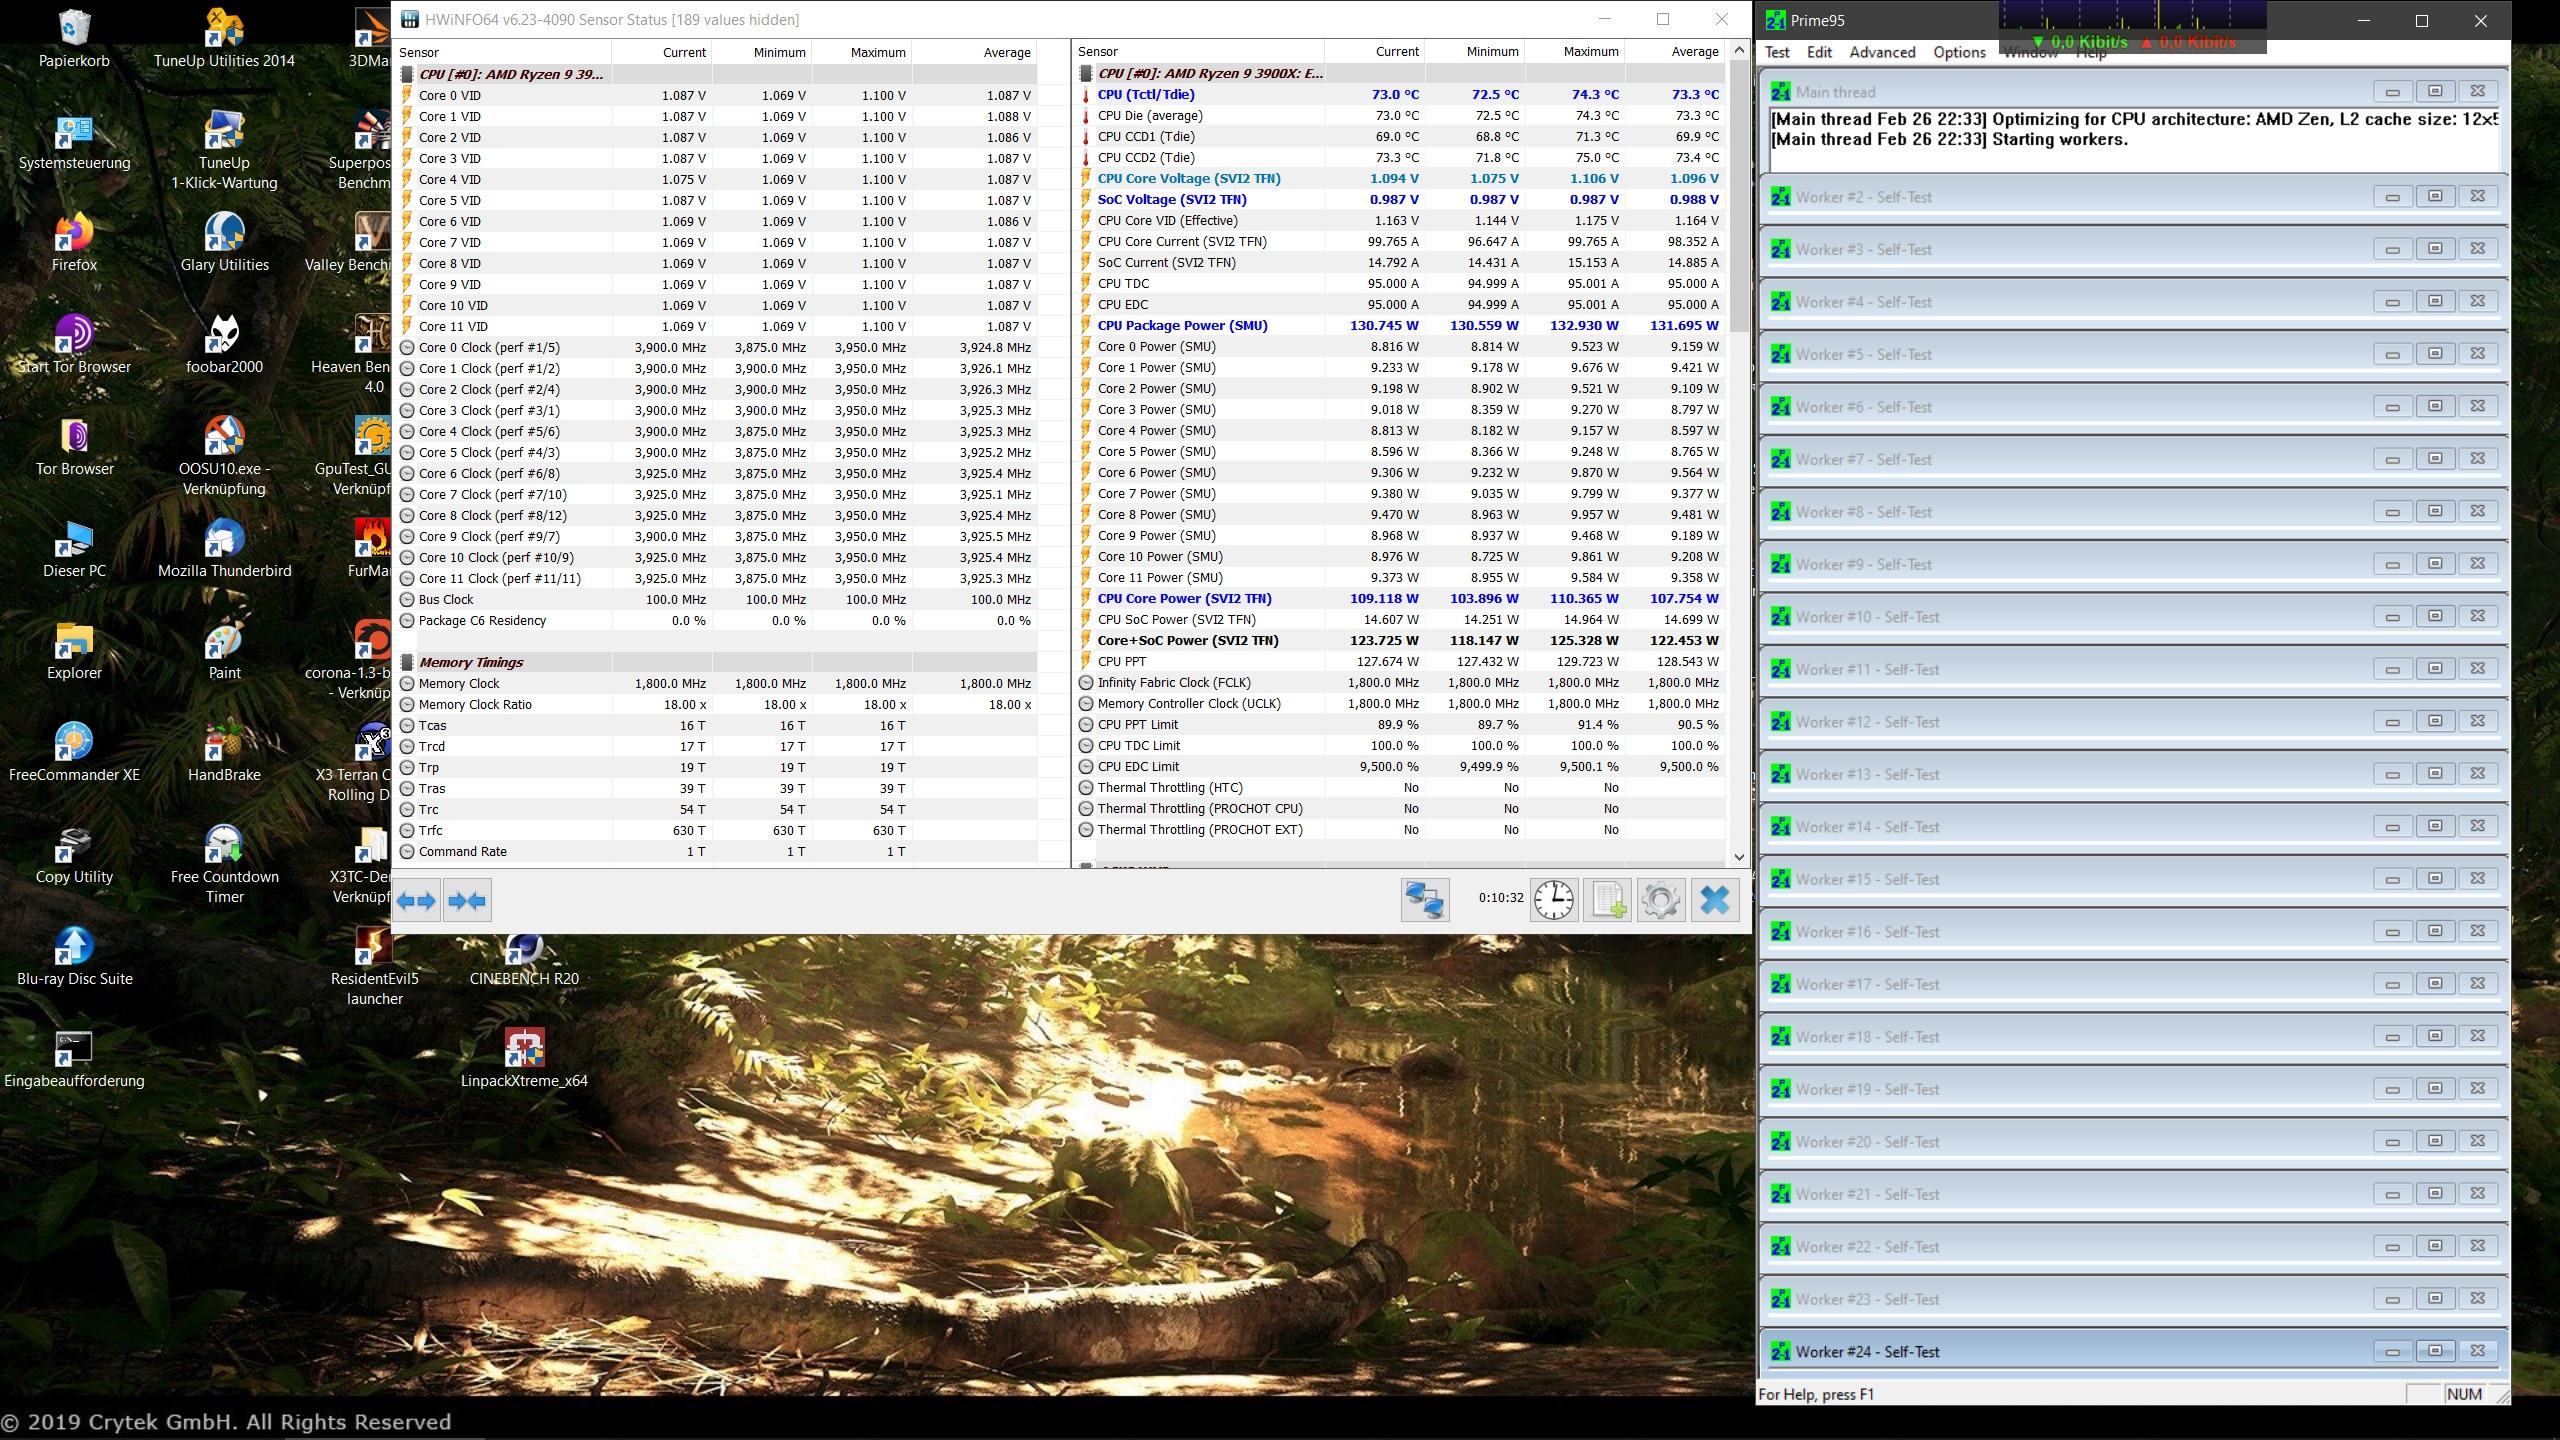
Task: Click the Current column header in left panel
Action: click(662, 52)
